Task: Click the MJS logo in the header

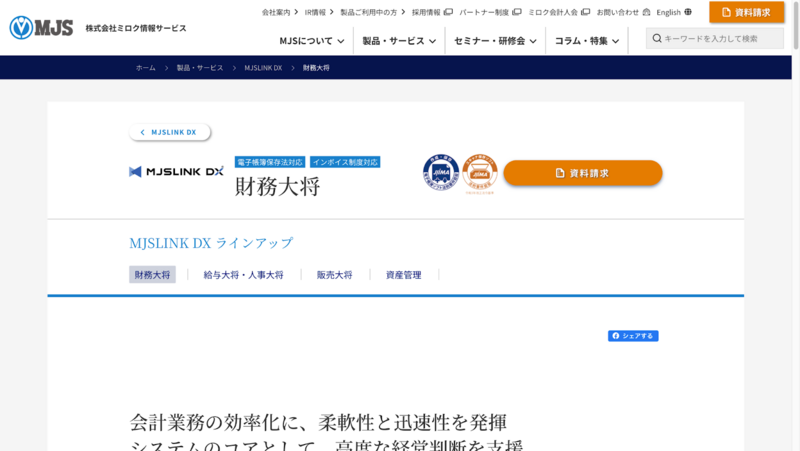Action: [41, 28]
